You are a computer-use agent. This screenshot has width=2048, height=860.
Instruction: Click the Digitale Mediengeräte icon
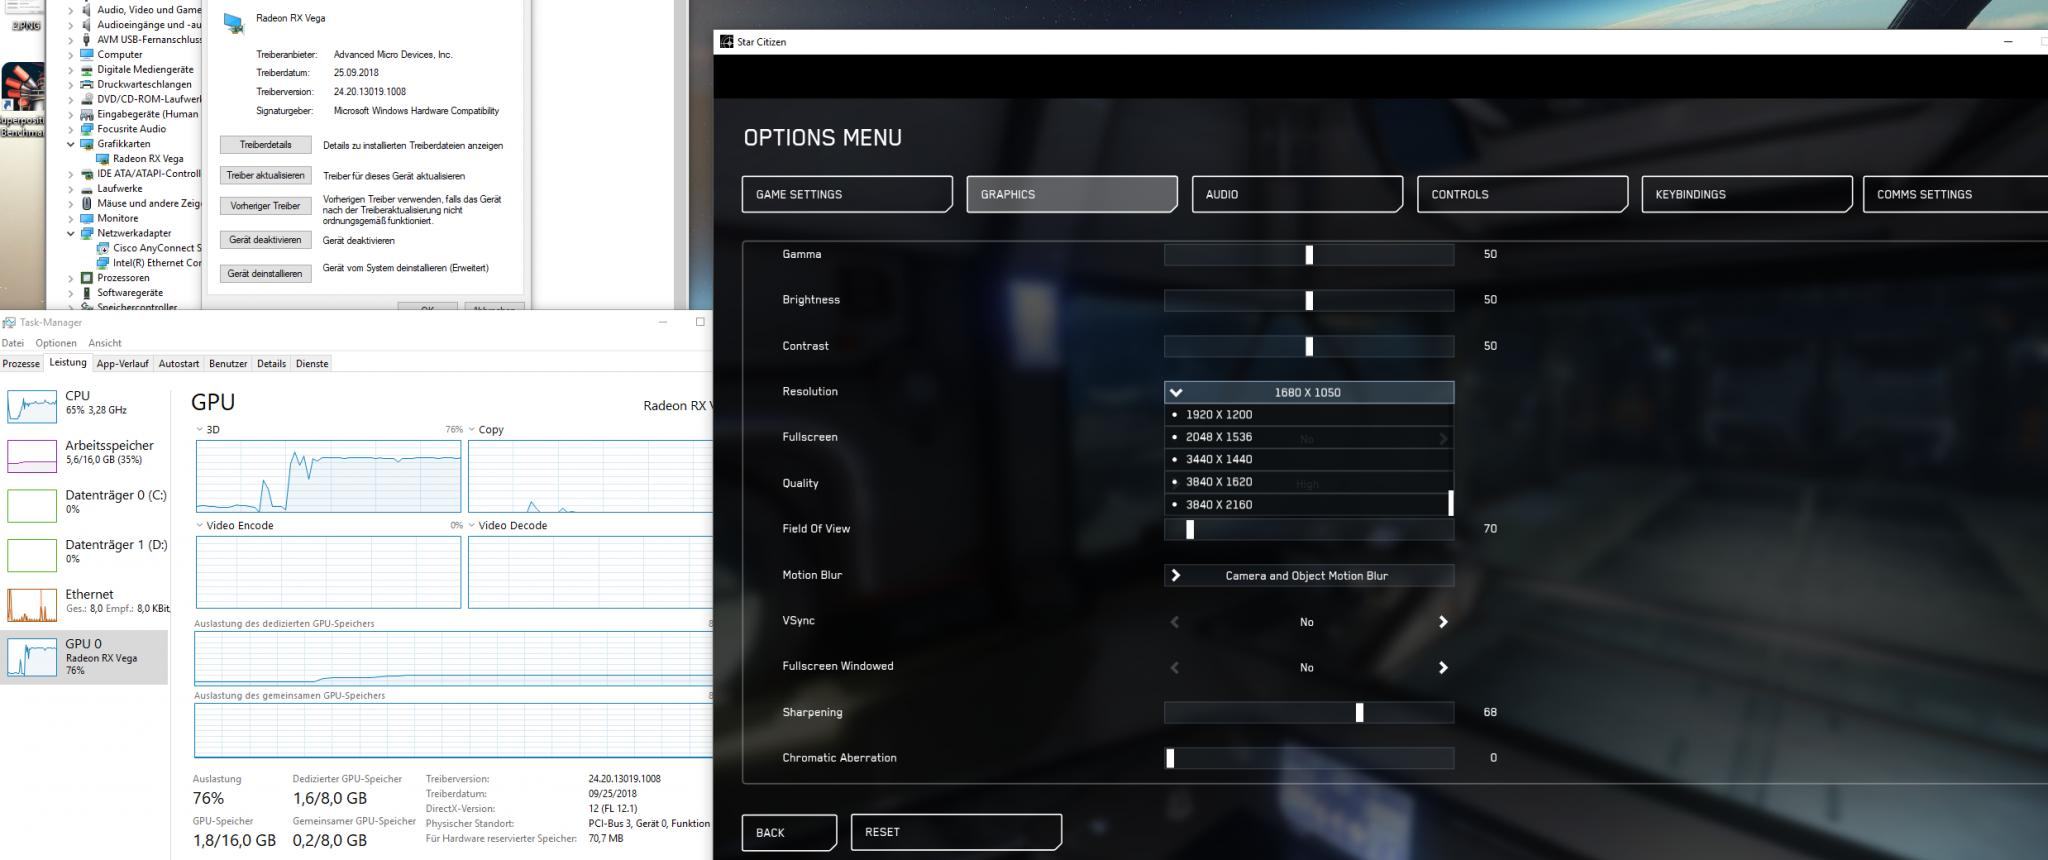86,70
